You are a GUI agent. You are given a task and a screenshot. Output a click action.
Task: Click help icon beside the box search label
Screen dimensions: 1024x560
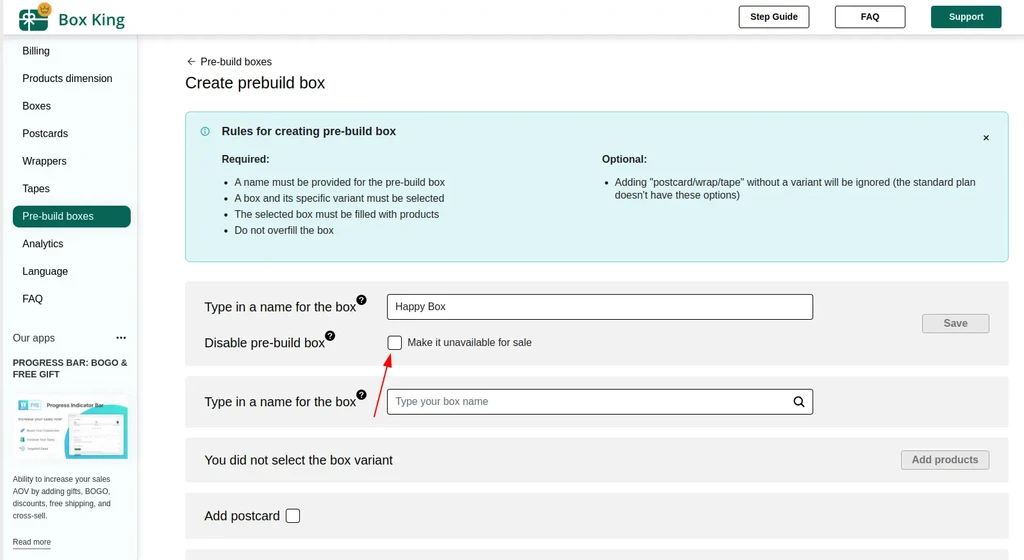pyautogui.click(x=361, y=395)
